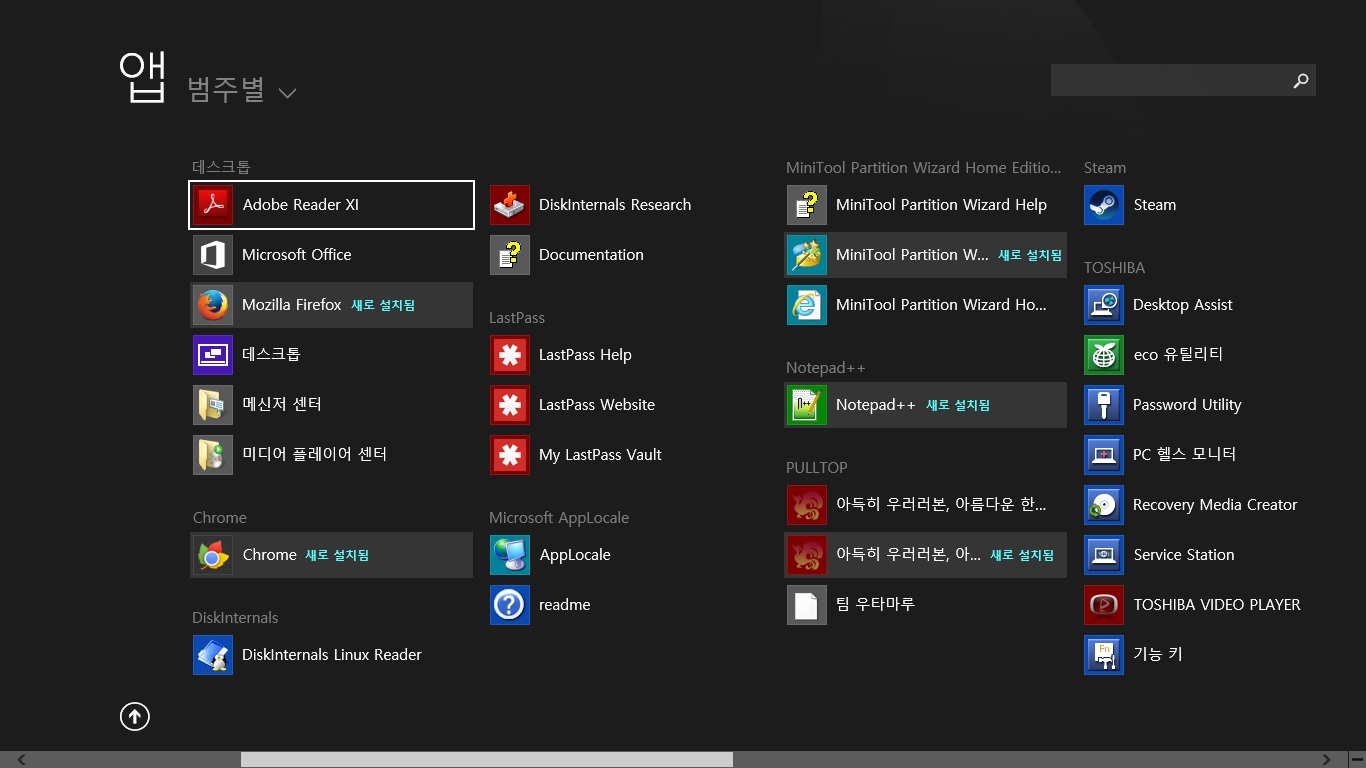This screenshot has width=1366, height=768.
Task: Open the 팀 우타마루 document icon
Action: tap(807, 605)
